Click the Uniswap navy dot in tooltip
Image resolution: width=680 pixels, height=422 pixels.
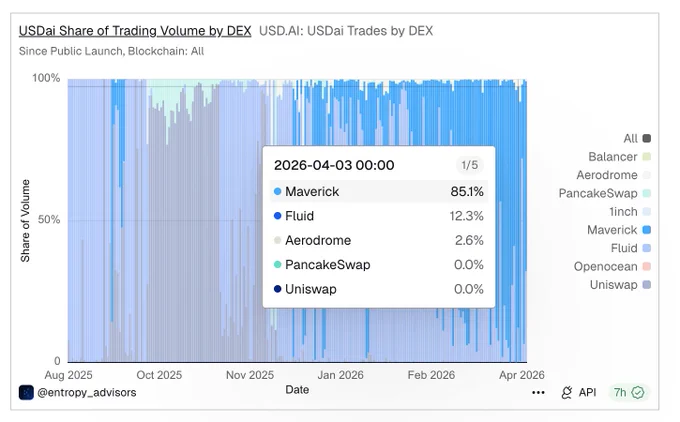(278, 288)
